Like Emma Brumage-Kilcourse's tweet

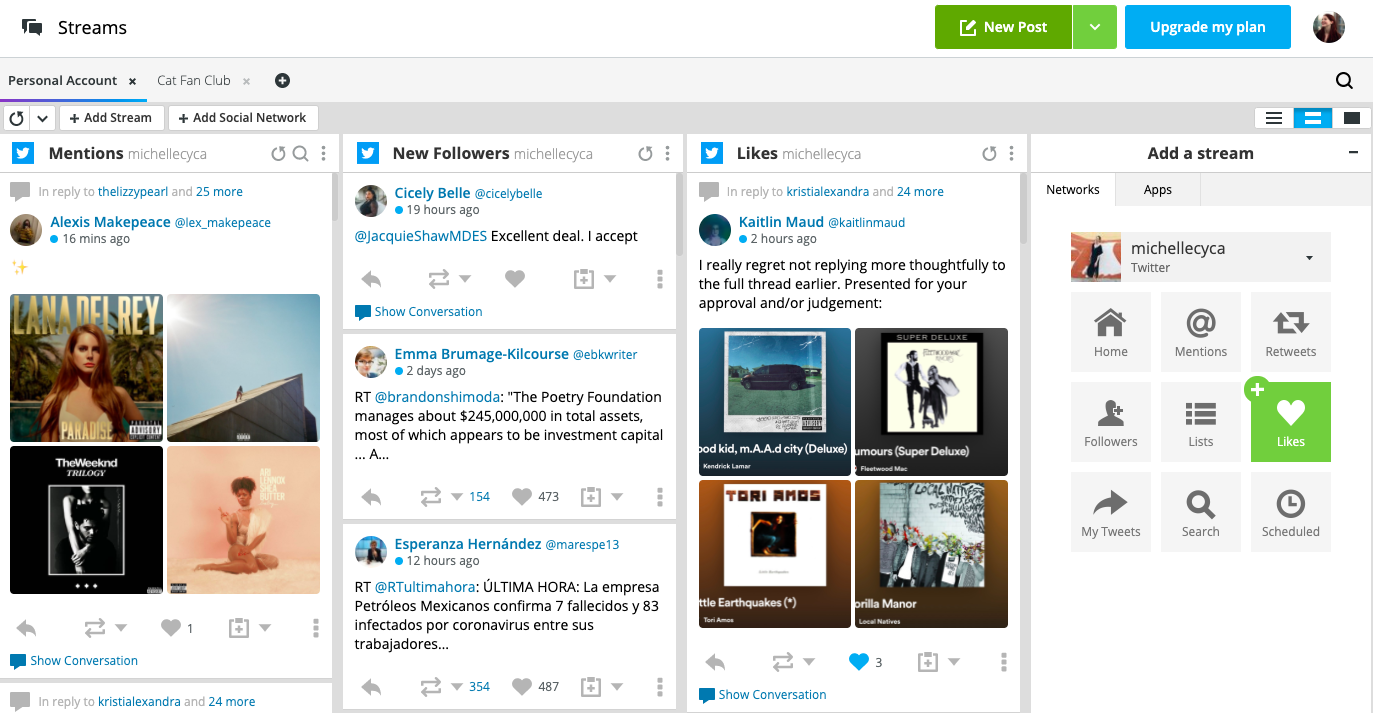522,496
